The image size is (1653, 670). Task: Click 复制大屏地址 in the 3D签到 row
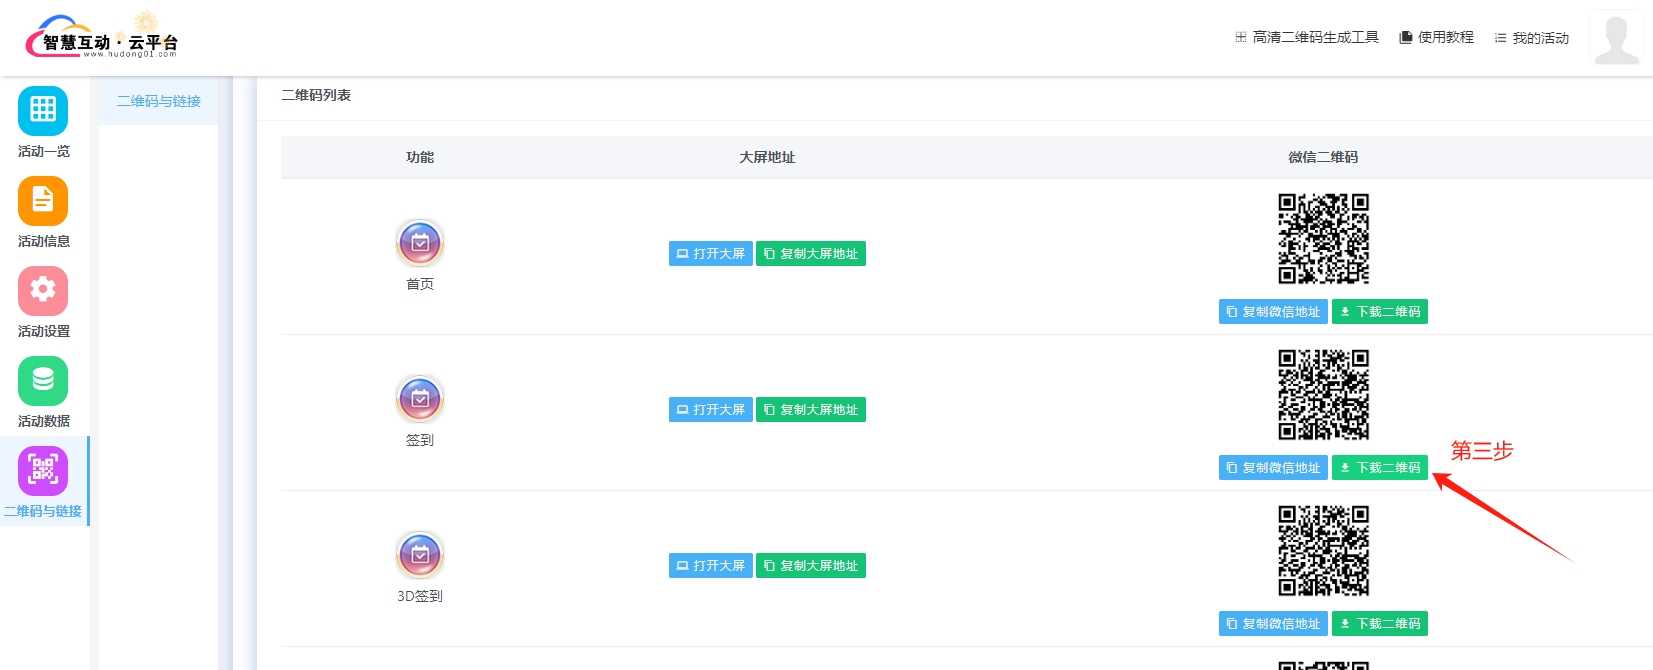[x=811, y=566]
